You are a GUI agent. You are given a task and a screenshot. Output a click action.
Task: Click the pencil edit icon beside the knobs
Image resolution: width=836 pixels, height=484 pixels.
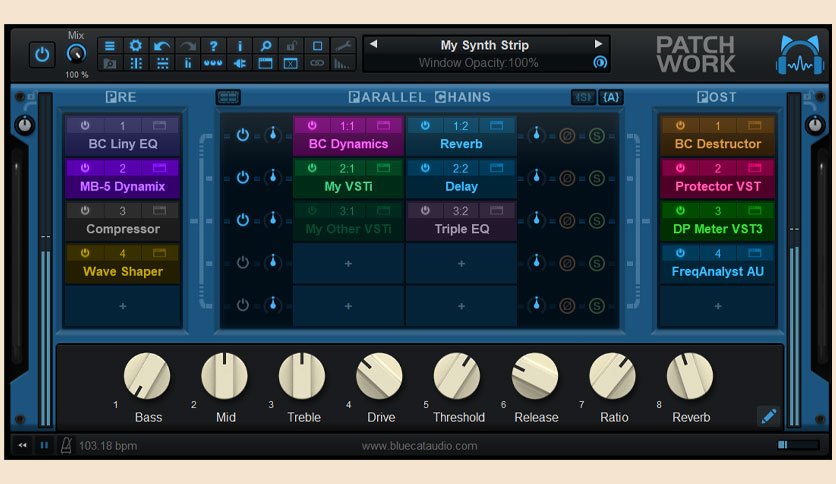768,416
